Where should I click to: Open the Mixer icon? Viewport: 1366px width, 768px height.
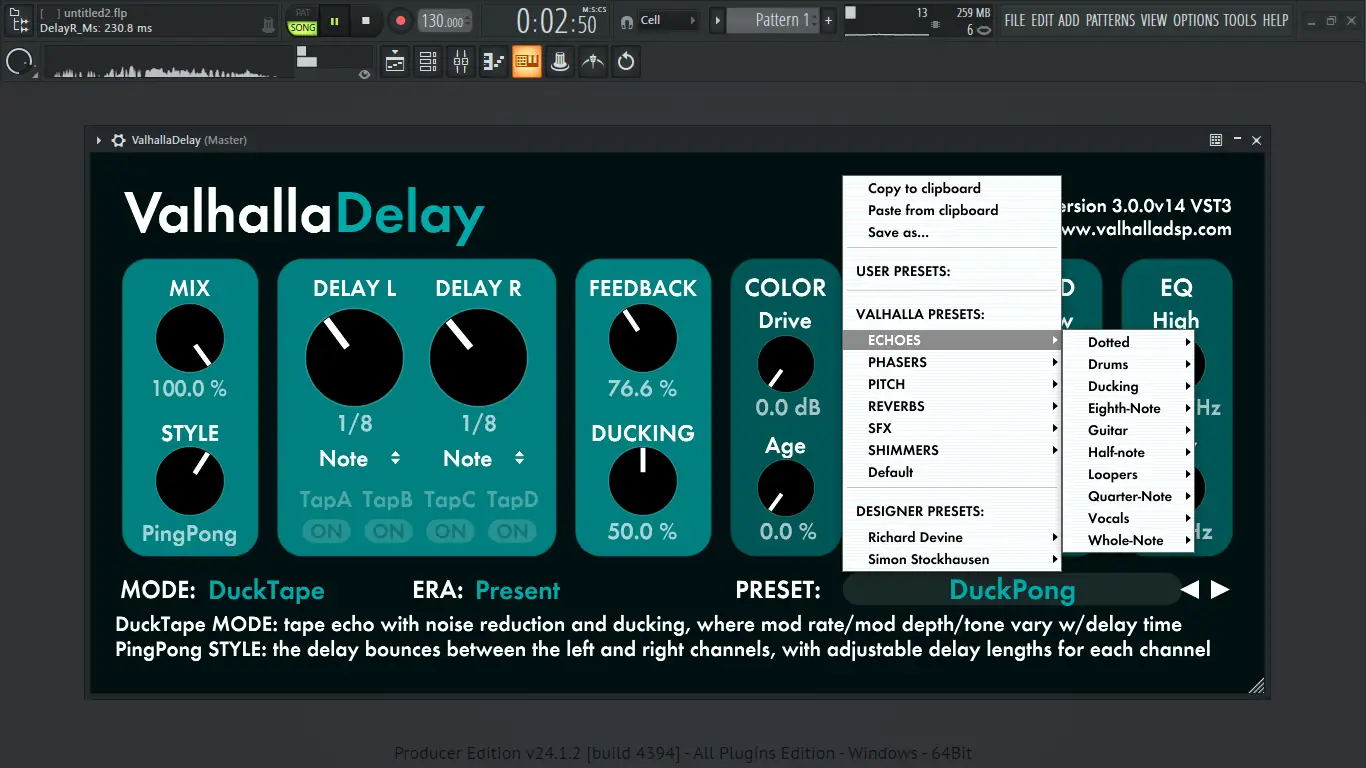click(460, 61)
